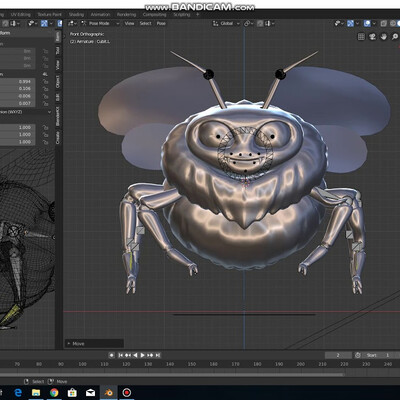The image size is (400, 400).
Task: Jump to timeline start frame
Action: tap(121, 355)
